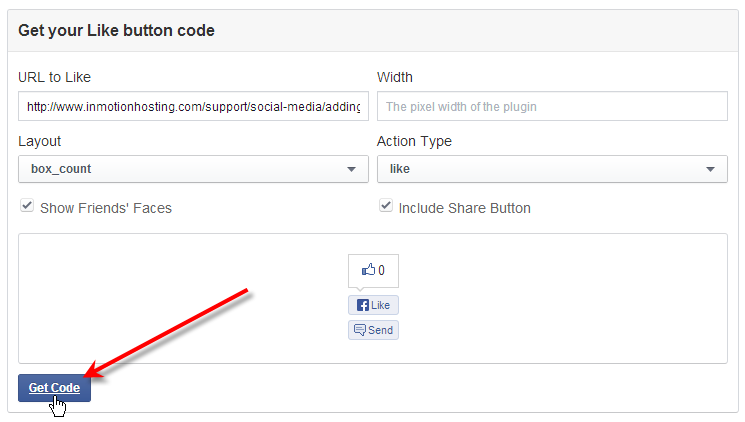Click the "Get your Like button code" heading
The image size is (745, 422).
[x=116, y=30]
